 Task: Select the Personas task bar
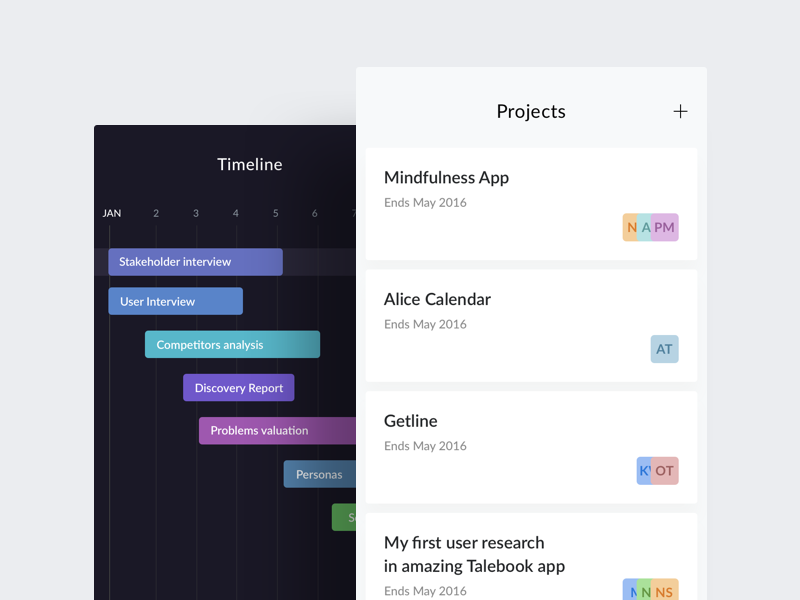(319, 475)
